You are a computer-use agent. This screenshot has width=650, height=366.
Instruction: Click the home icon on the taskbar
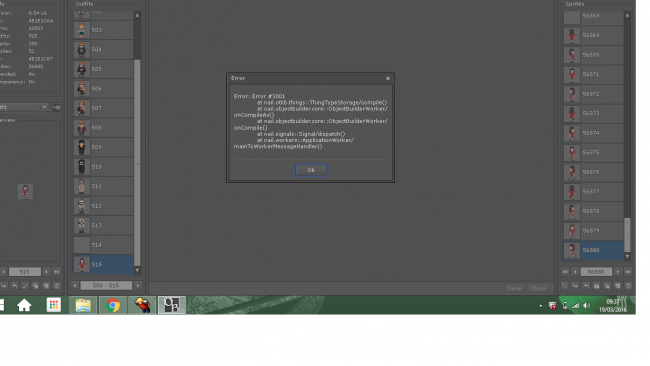24,305
